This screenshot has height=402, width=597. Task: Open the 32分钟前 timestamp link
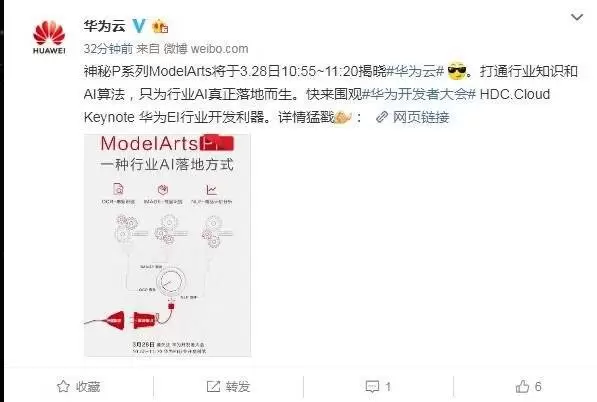(108, 49)
